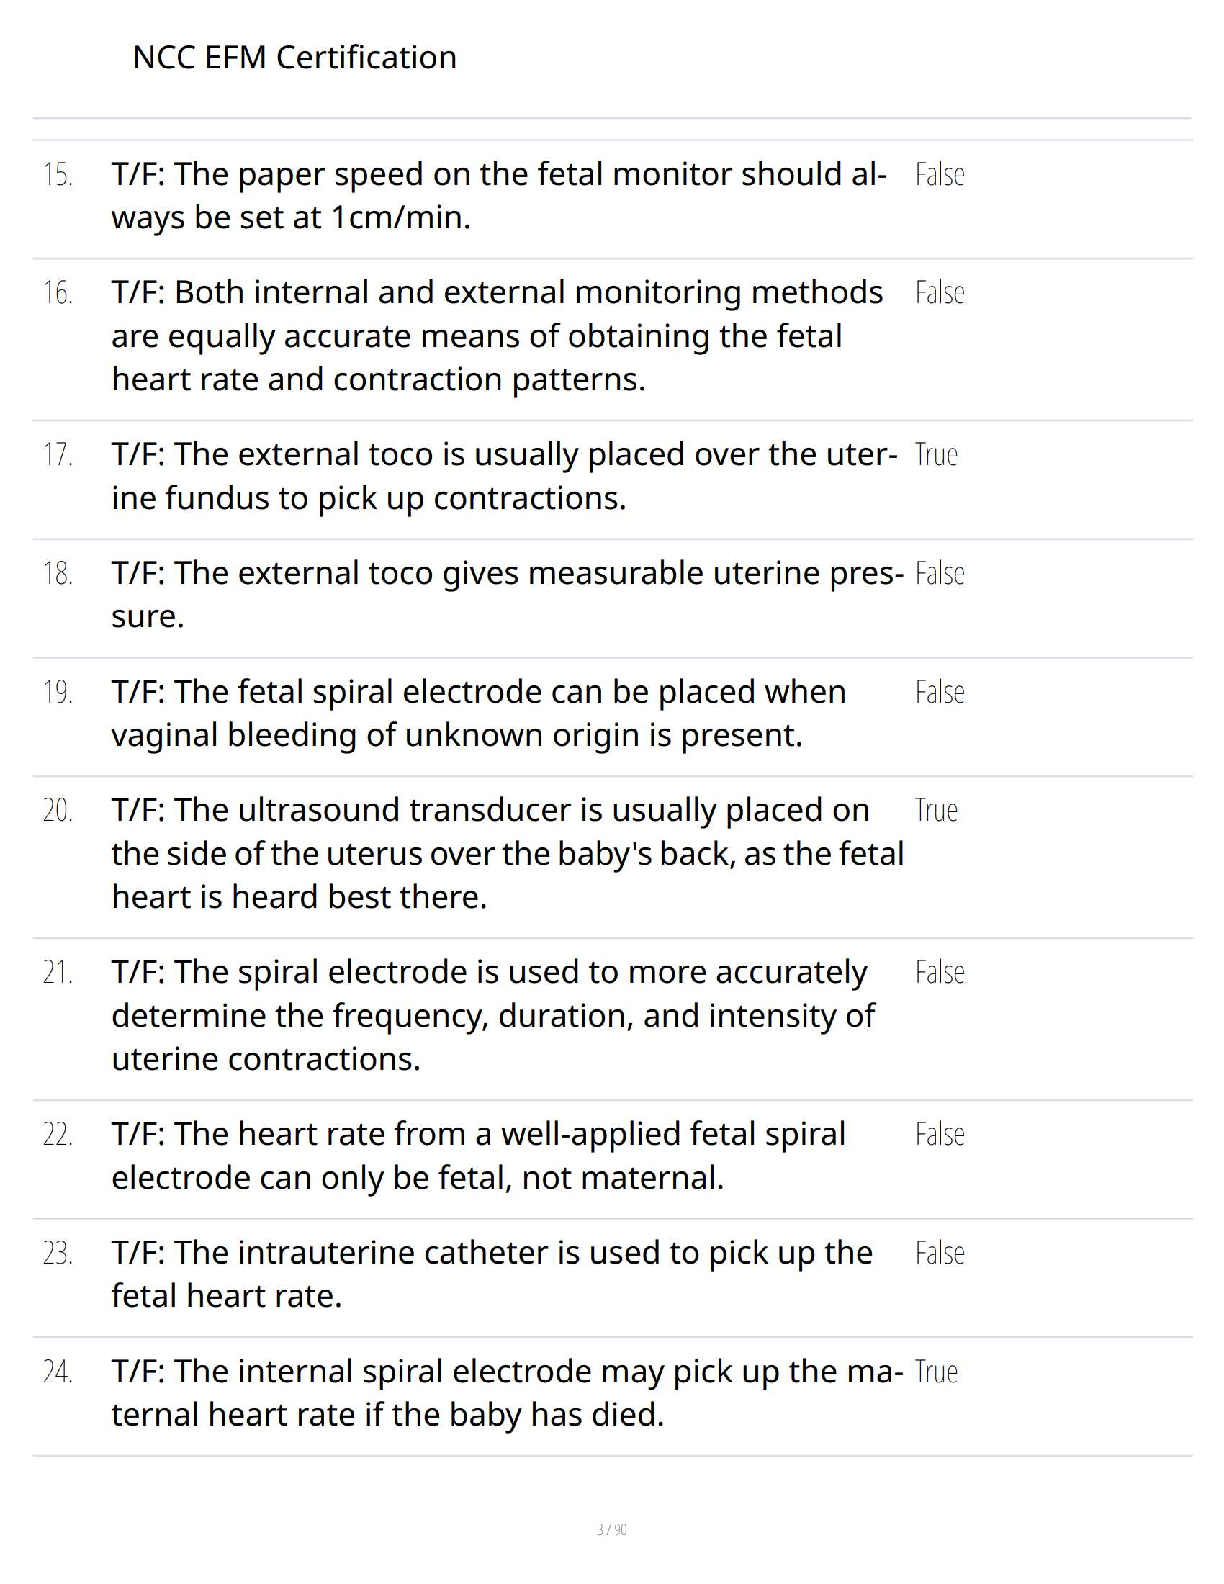The width and height of the screenshot is (1224, 1584).
Task: Click question 19 about vaginal bleeding
Action: point(478,713)
